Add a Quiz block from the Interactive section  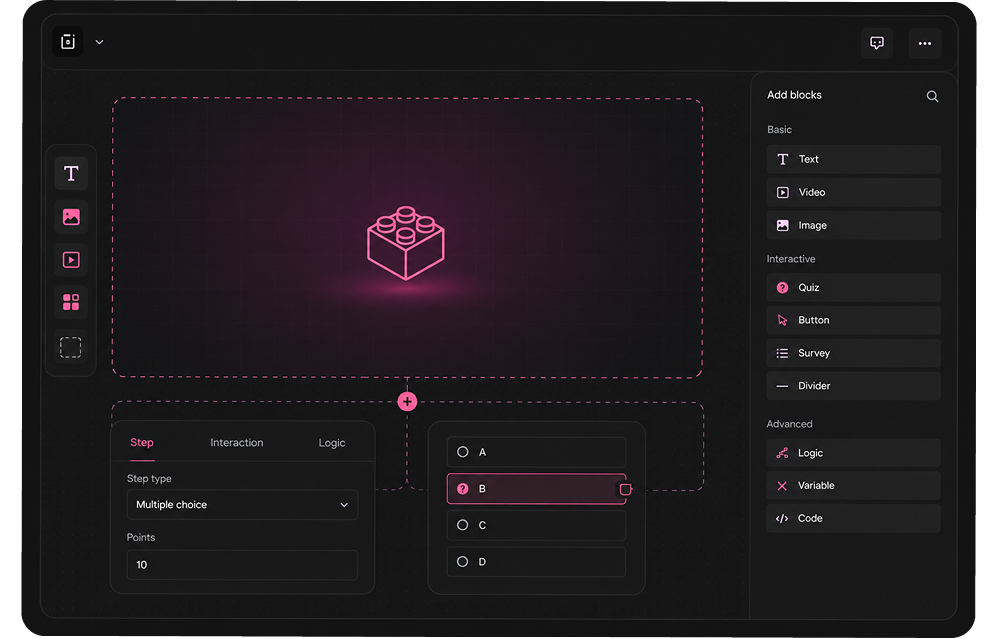click(853, 288)
